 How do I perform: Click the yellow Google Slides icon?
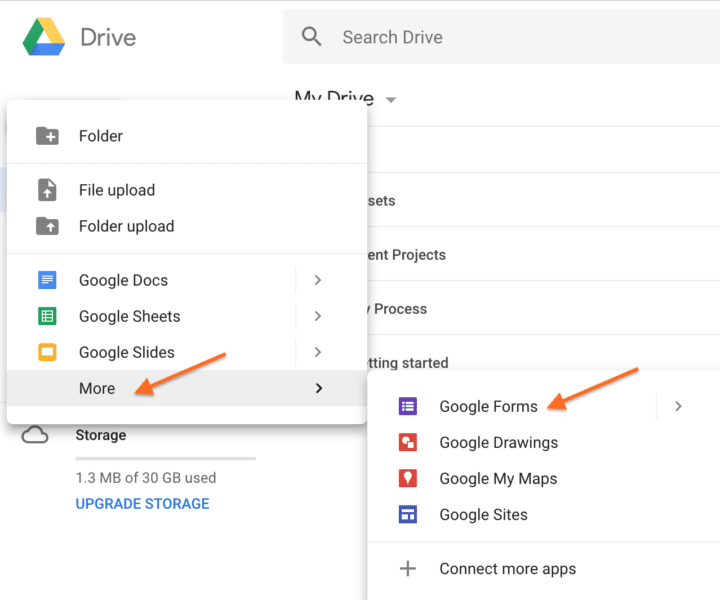click(x=47, y=352)
